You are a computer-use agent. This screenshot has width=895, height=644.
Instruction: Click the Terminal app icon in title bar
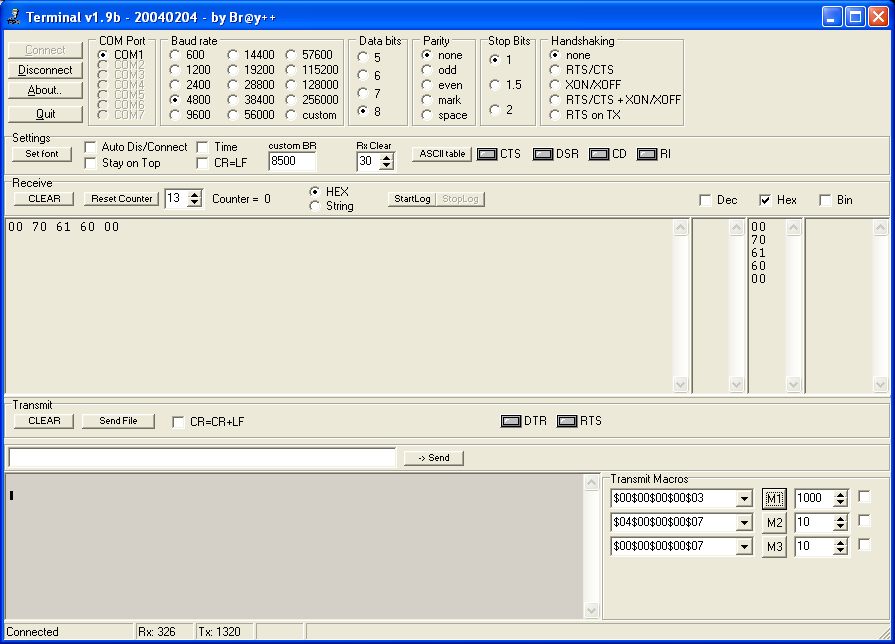tap(13, 17)
